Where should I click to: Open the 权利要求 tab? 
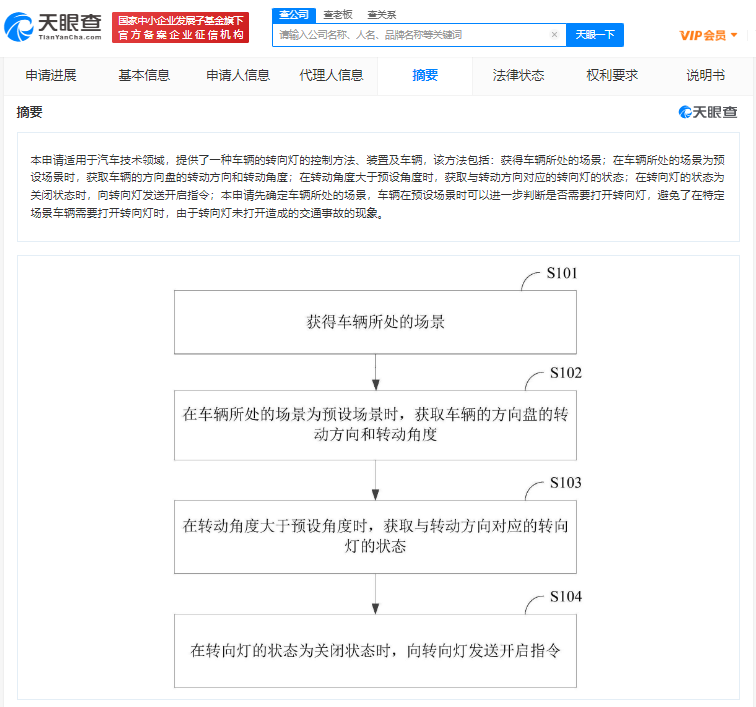click(612, 75)
